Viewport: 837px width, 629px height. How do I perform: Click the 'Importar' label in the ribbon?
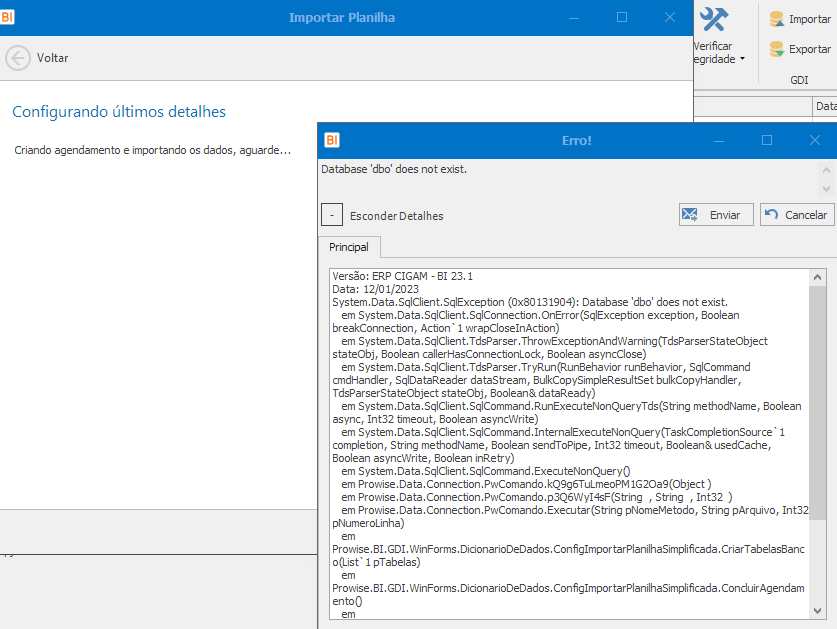point(810,19)
